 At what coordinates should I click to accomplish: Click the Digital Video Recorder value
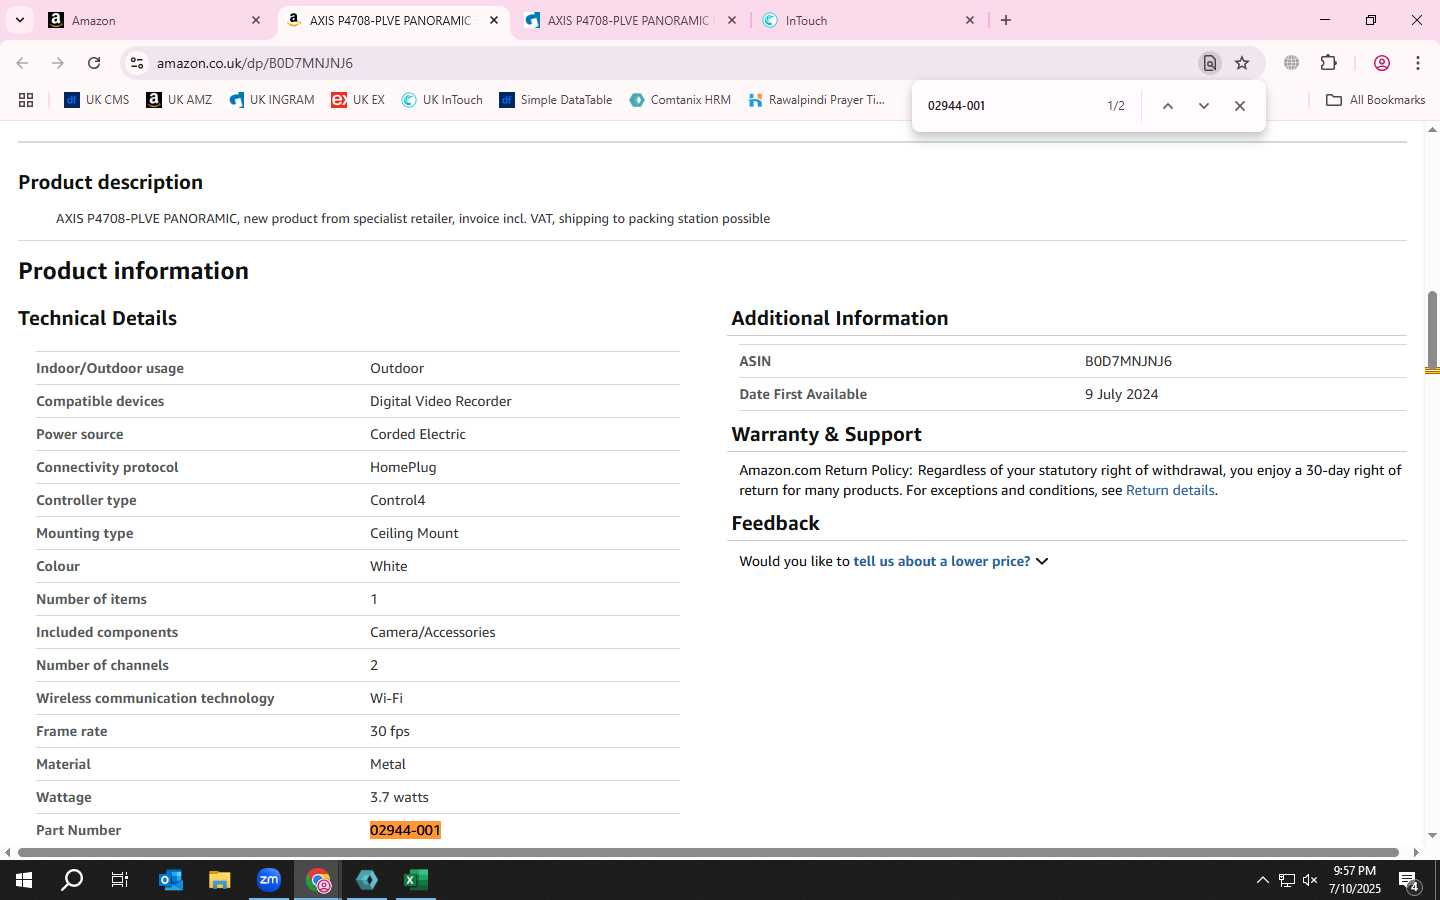click(x=440, y=401)
